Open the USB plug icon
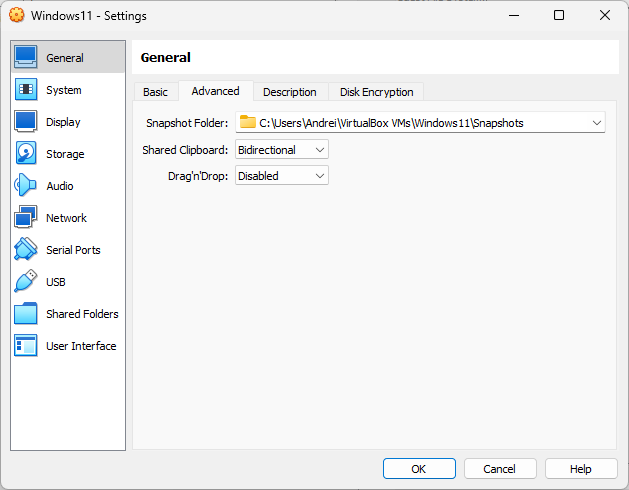Screen dimensions: 629x490 26,281
